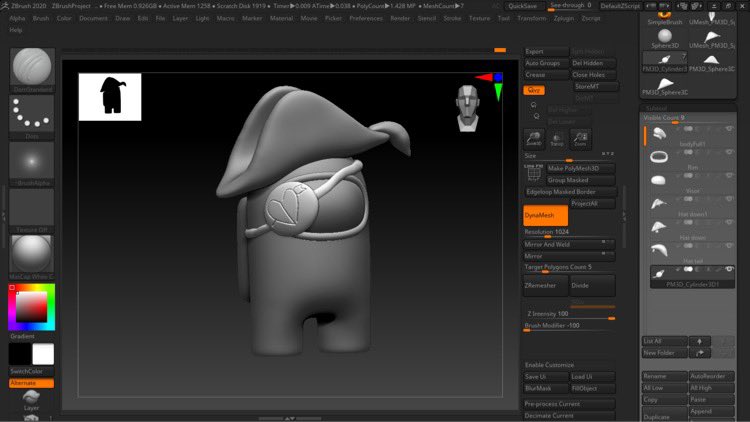Select the Hat tail subtool thumbnail

click(x=659, y=250)
